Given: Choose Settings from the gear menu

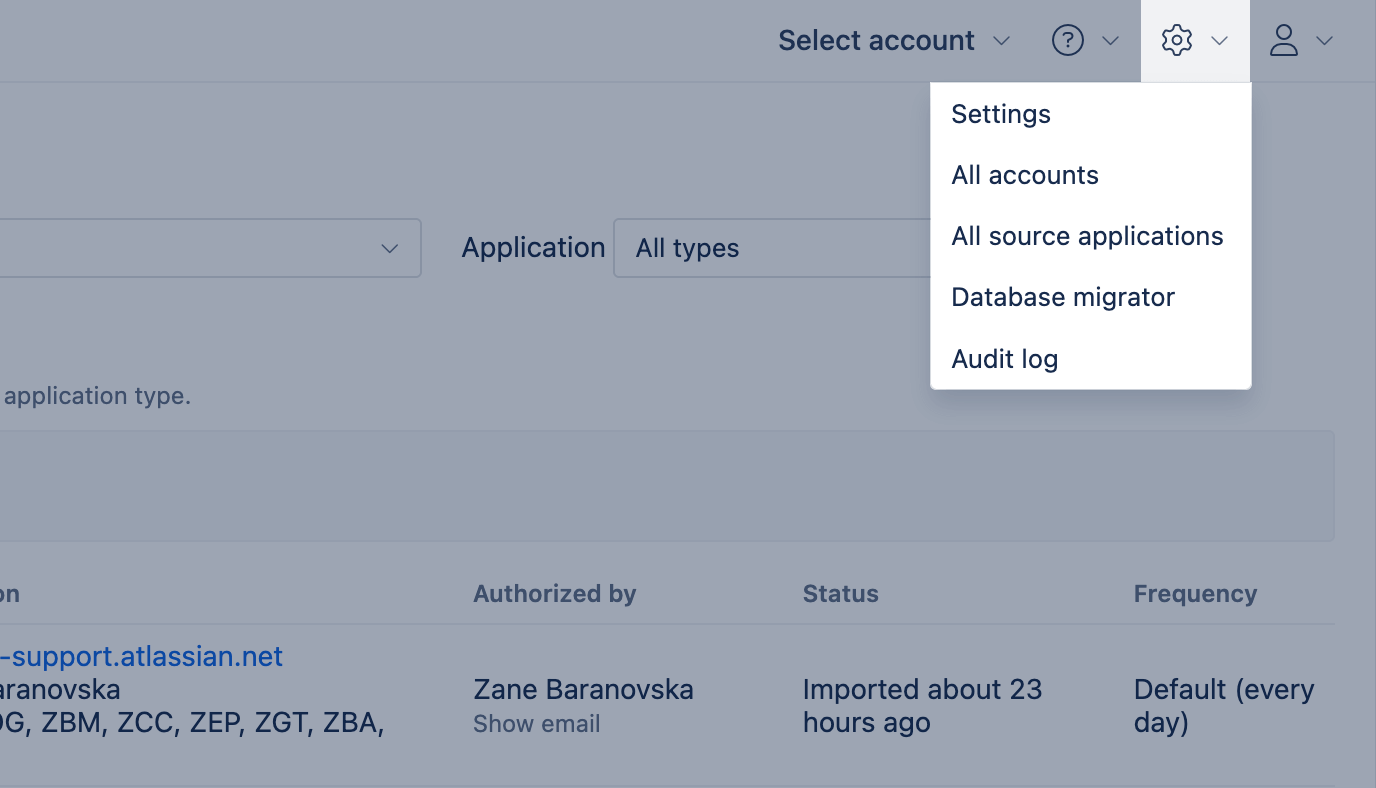Looking at the screenshot, I should pyautogui.click(x=1001, y=114).
